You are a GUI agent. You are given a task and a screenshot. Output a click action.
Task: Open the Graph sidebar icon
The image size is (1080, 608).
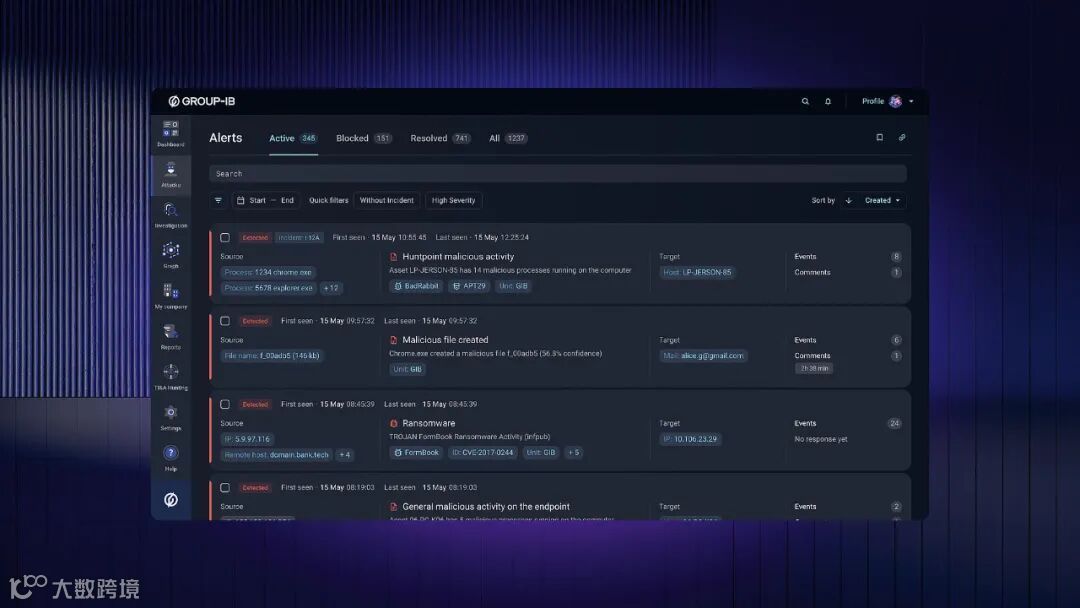(x=171, y=255)
